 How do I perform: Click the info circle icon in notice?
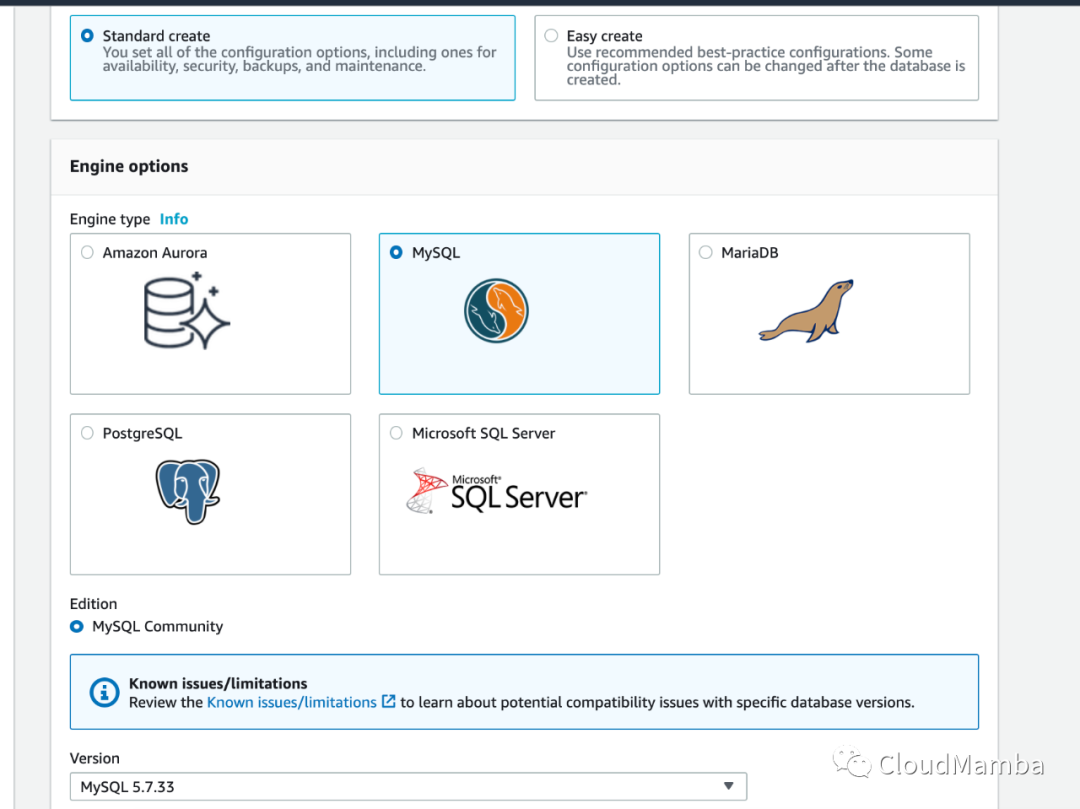point(104,692)
